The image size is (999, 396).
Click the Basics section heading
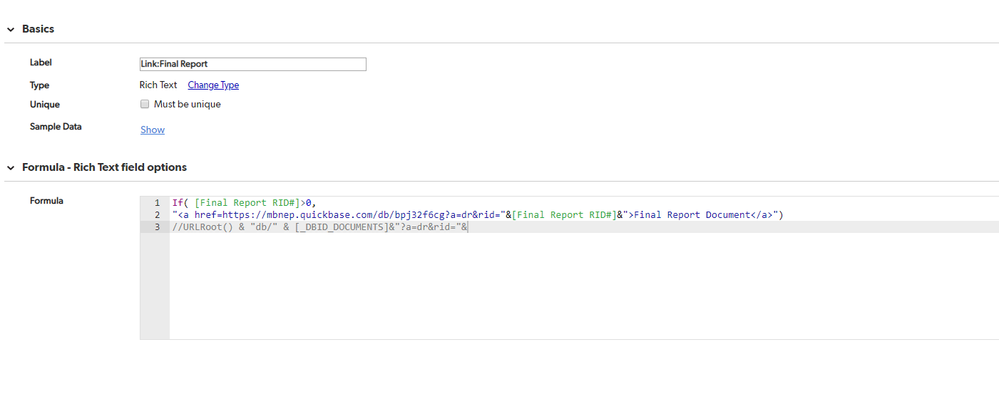pyautogui.click(x=38, y=29)
